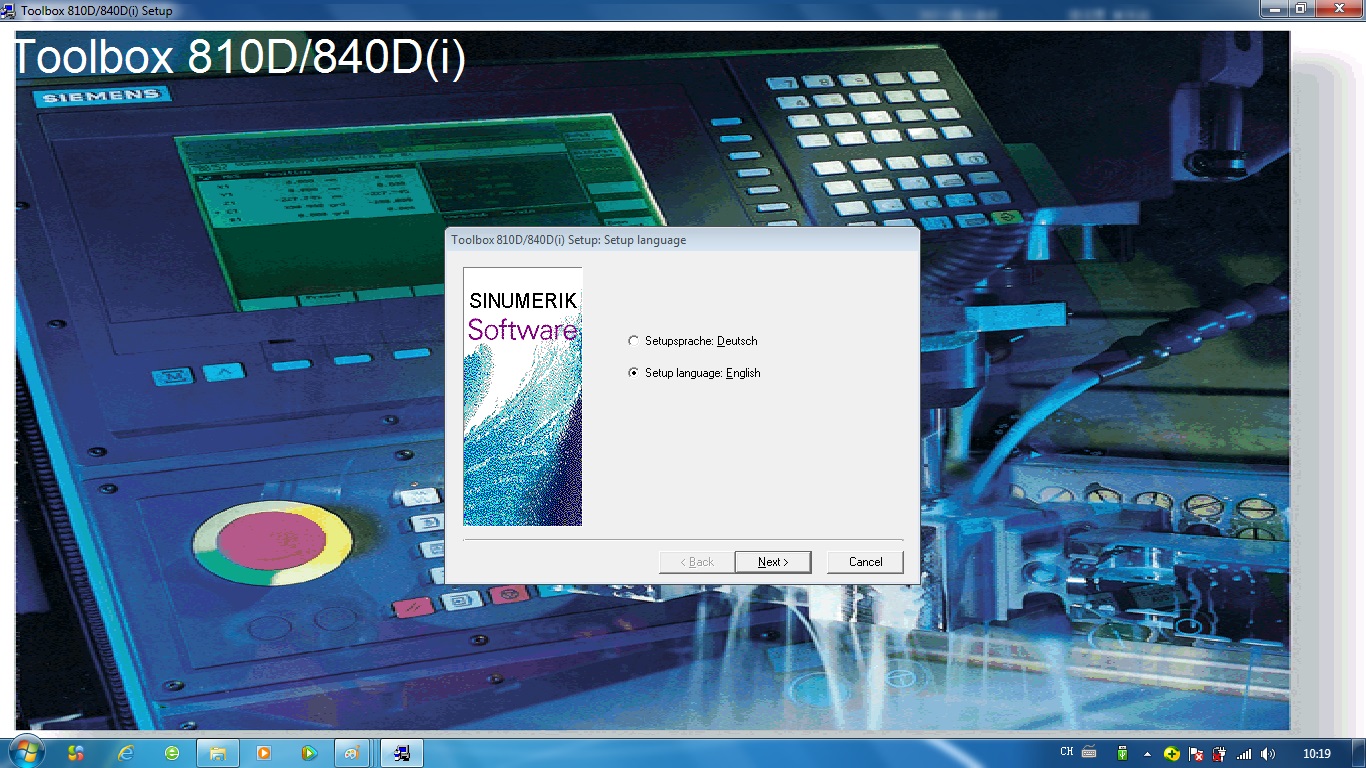
Task: Open the network signal tray icon
Action: pos(1244,753)
